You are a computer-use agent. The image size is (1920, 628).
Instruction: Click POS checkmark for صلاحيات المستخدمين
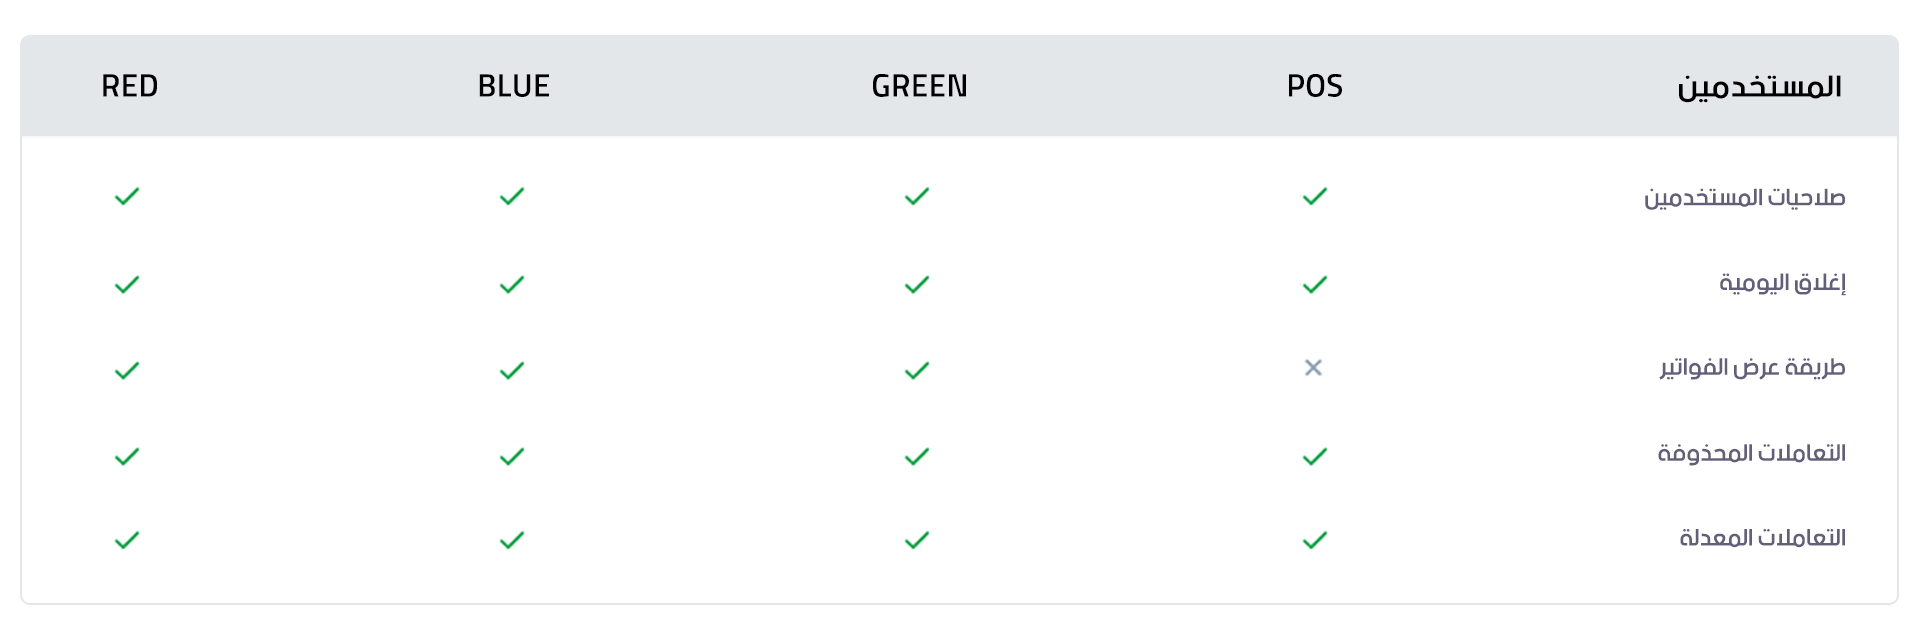[x=1314, y=196]
